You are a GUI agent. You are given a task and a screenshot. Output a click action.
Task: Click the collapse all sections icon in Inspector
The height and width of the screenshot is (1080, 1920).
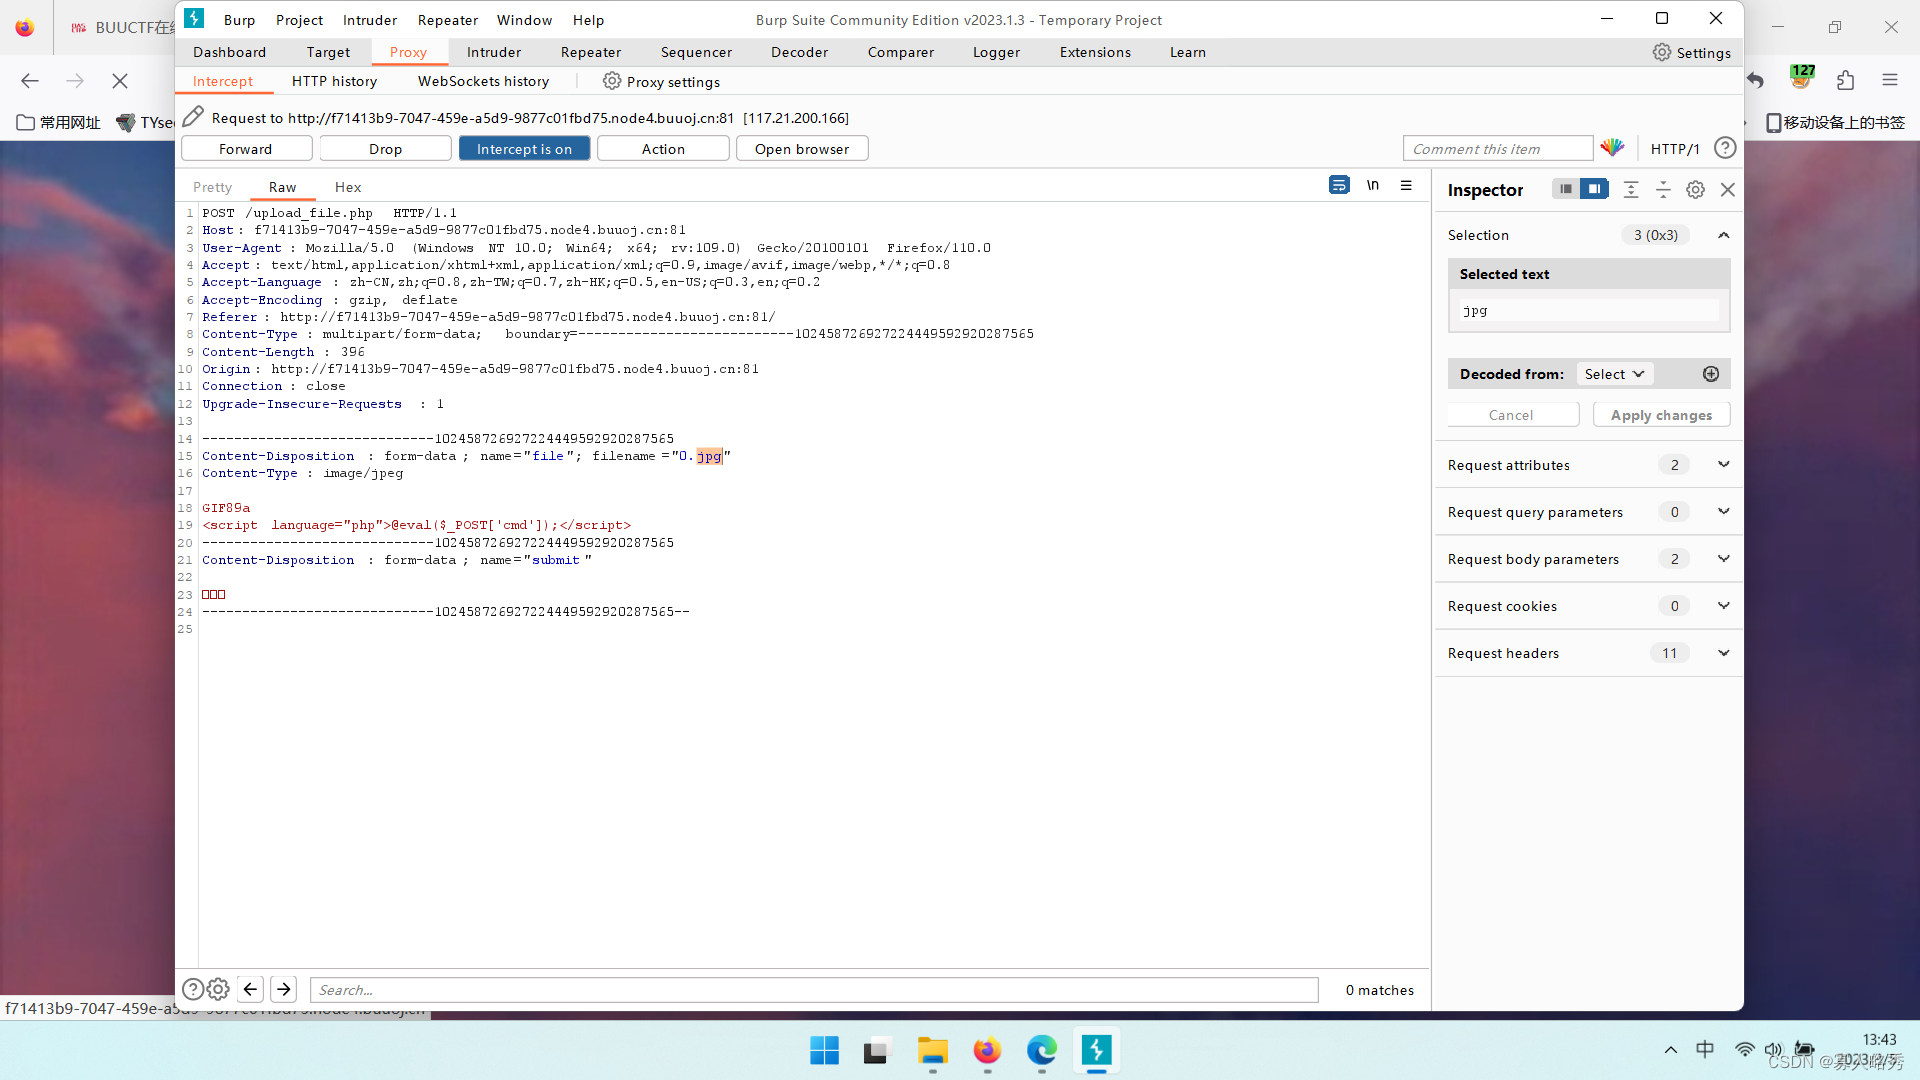pyautogui.click(x=1663, y=189)
